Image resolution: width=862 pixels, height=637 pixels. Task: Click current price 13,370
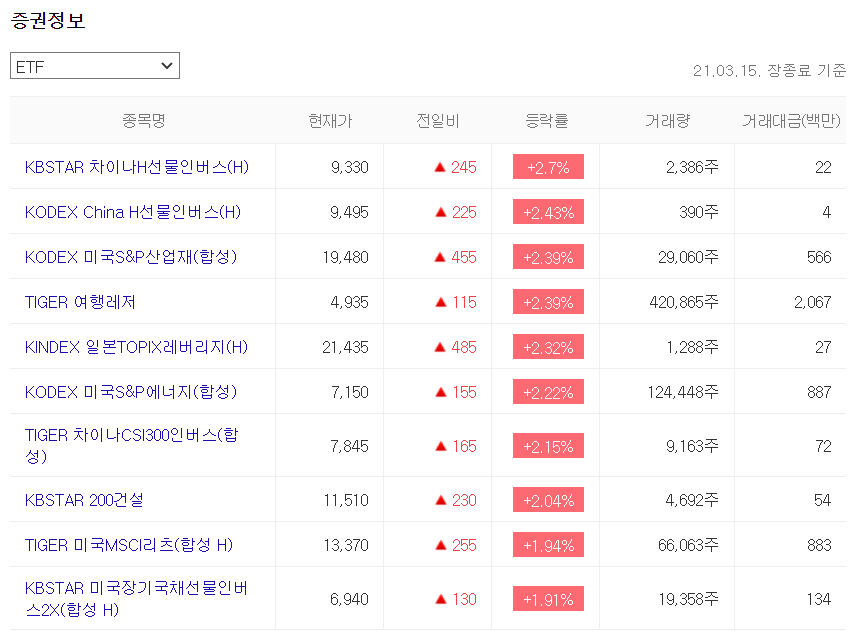pos(346,545)
